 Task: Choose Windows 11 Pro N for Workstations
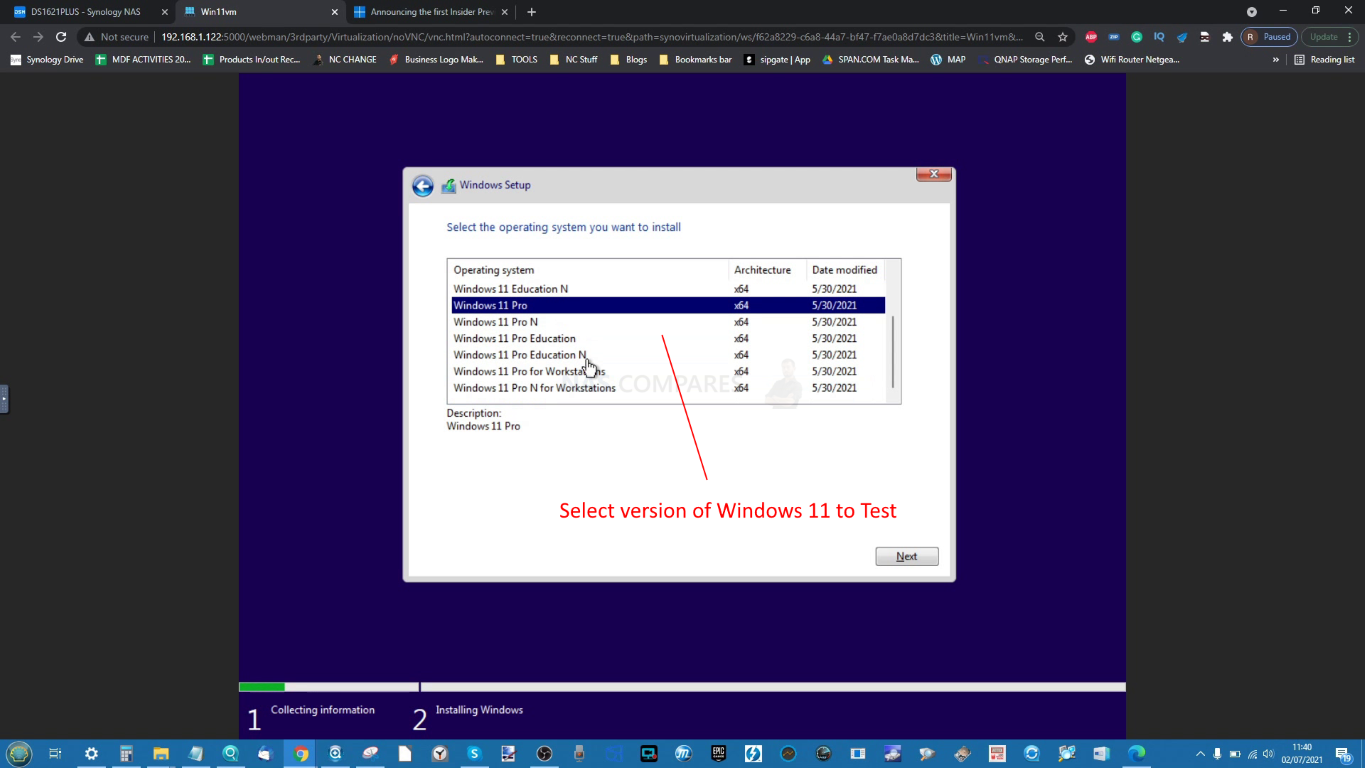[666, 388]
